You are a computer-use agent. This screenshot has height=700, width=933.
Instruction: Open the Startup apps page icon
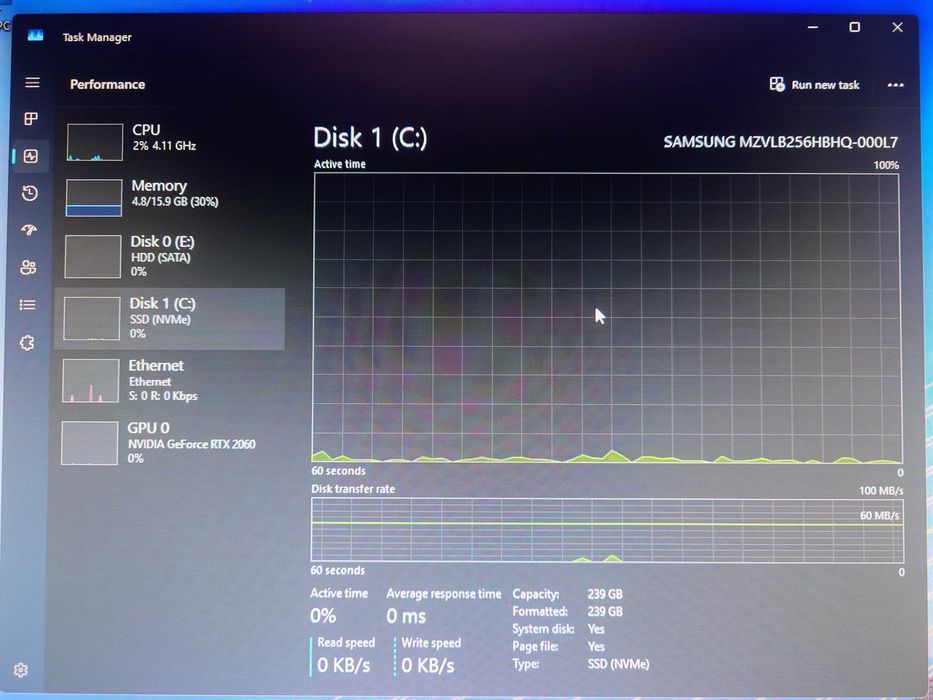pyautogui.click(x=29, y=230)
